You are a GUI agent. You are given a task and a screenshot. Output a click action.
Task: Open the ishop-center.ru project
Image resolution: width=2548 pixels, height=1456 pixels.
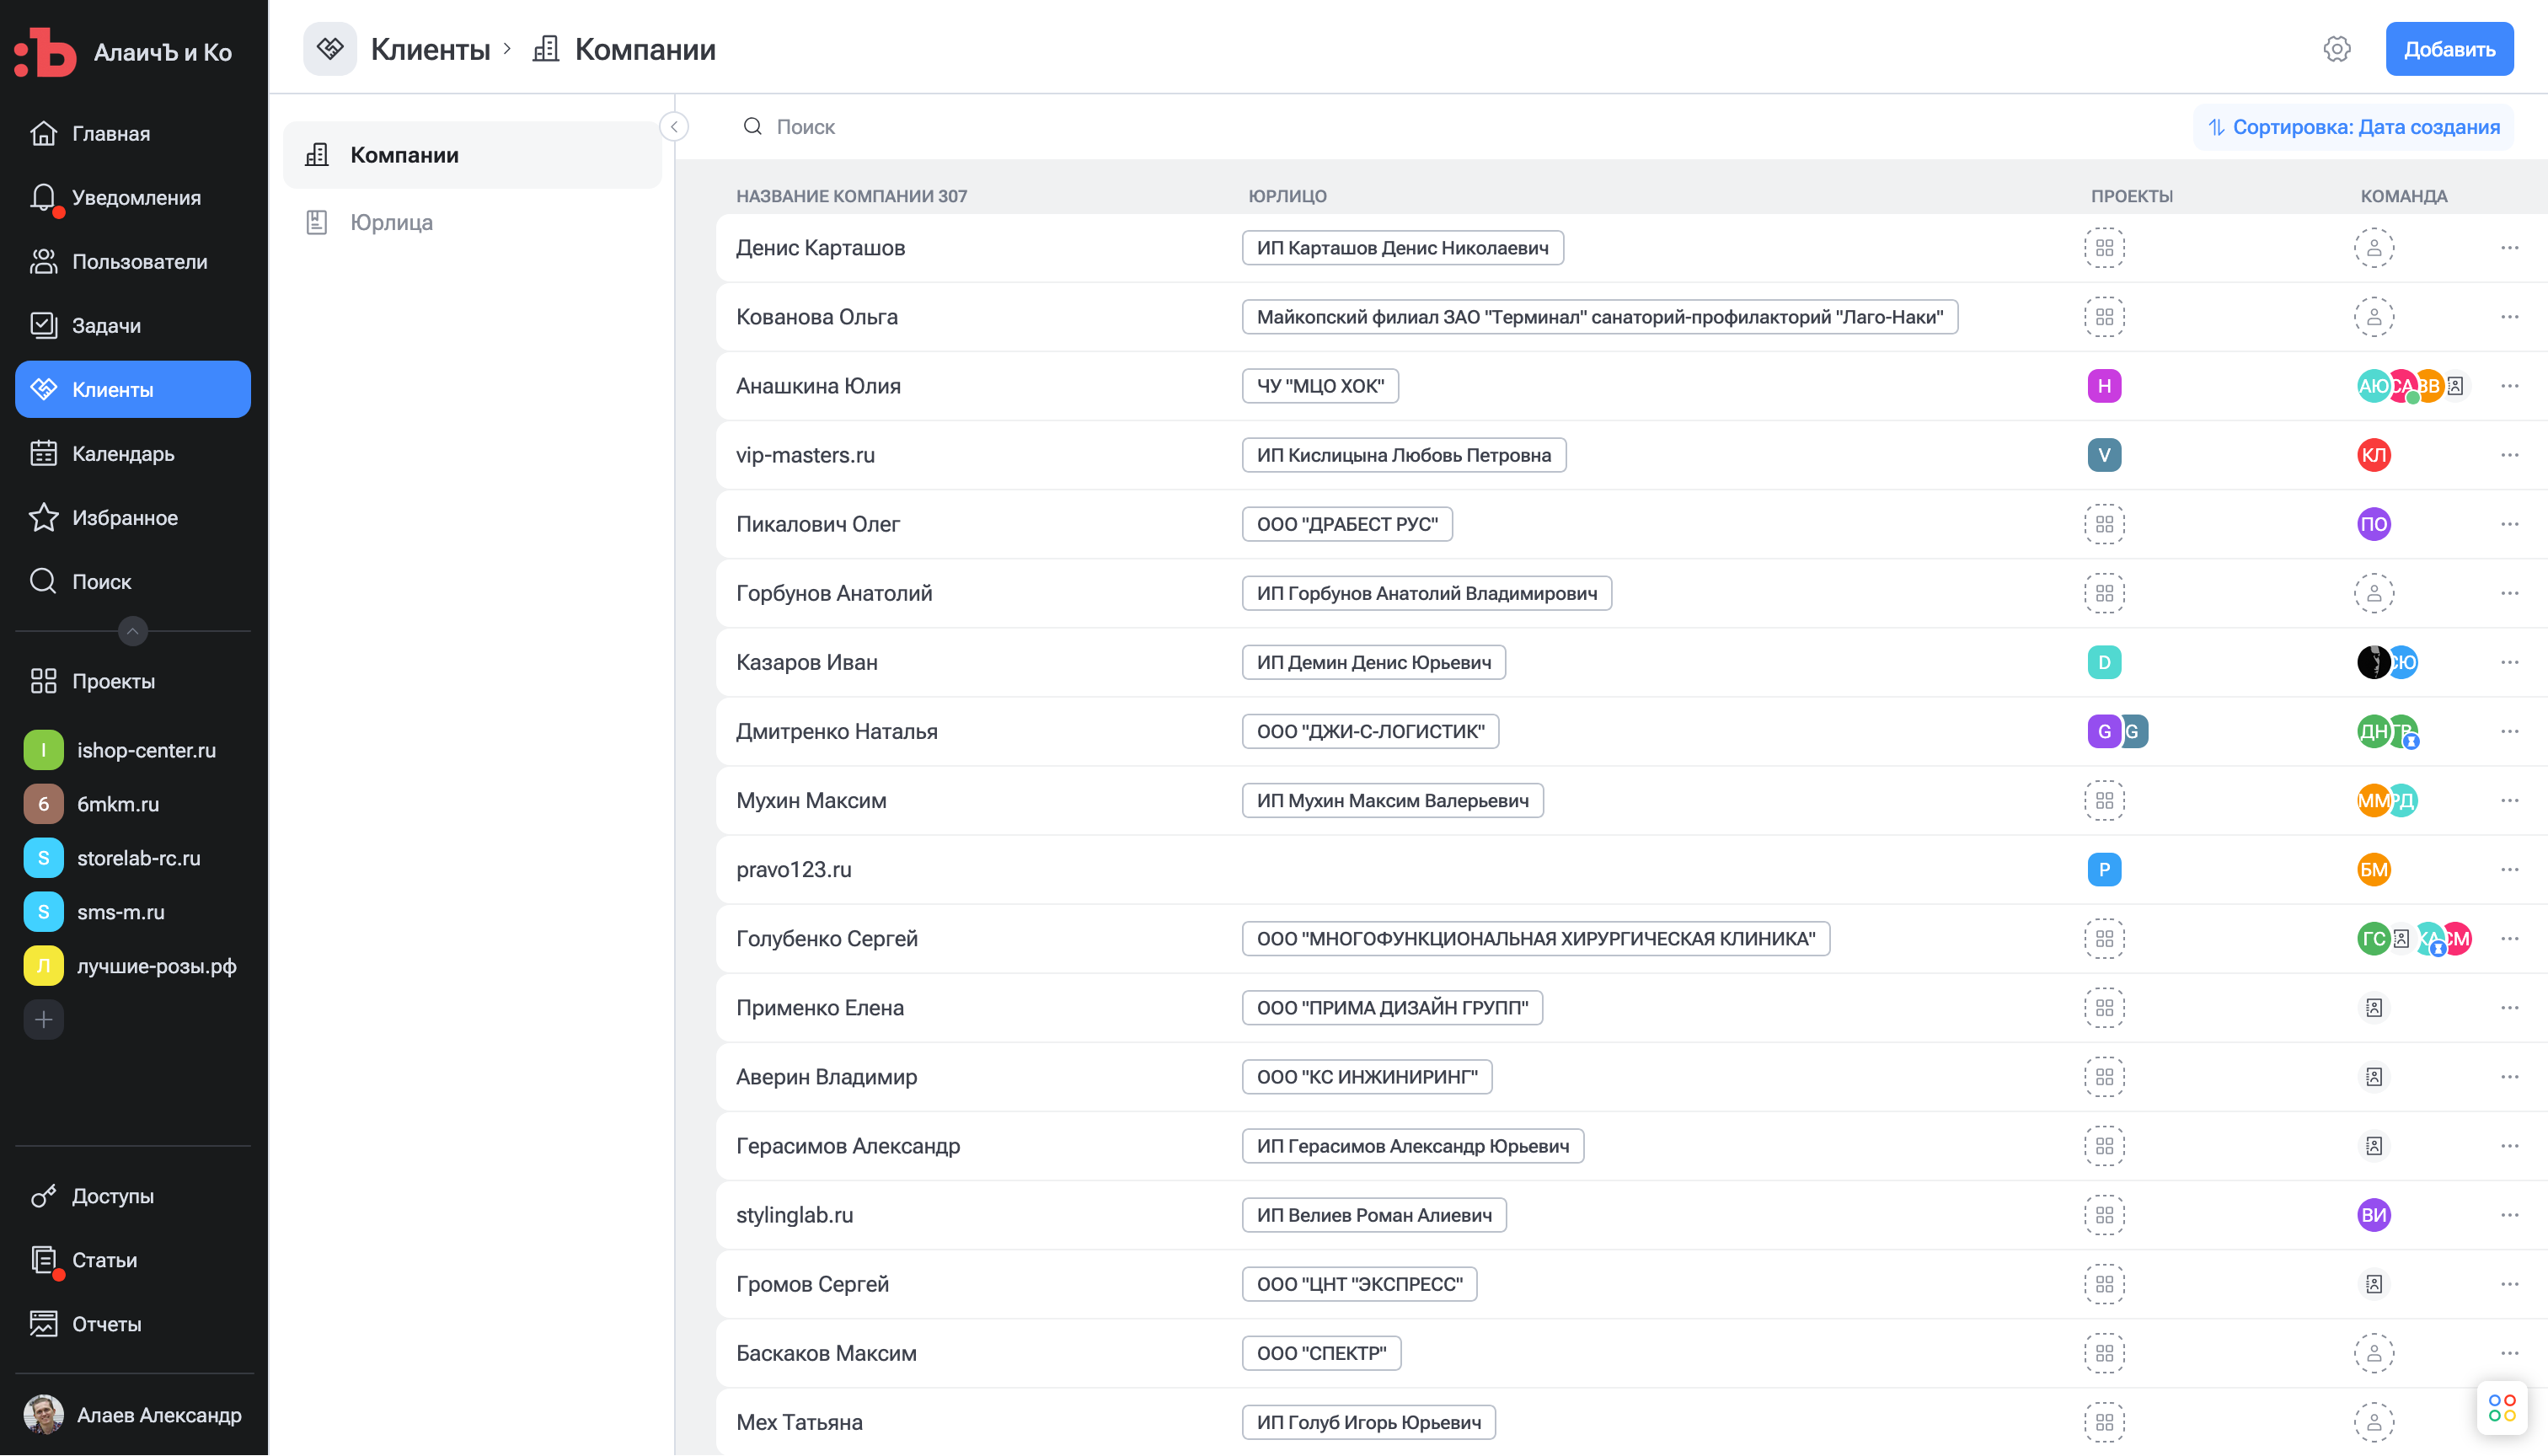pos(146,750)
